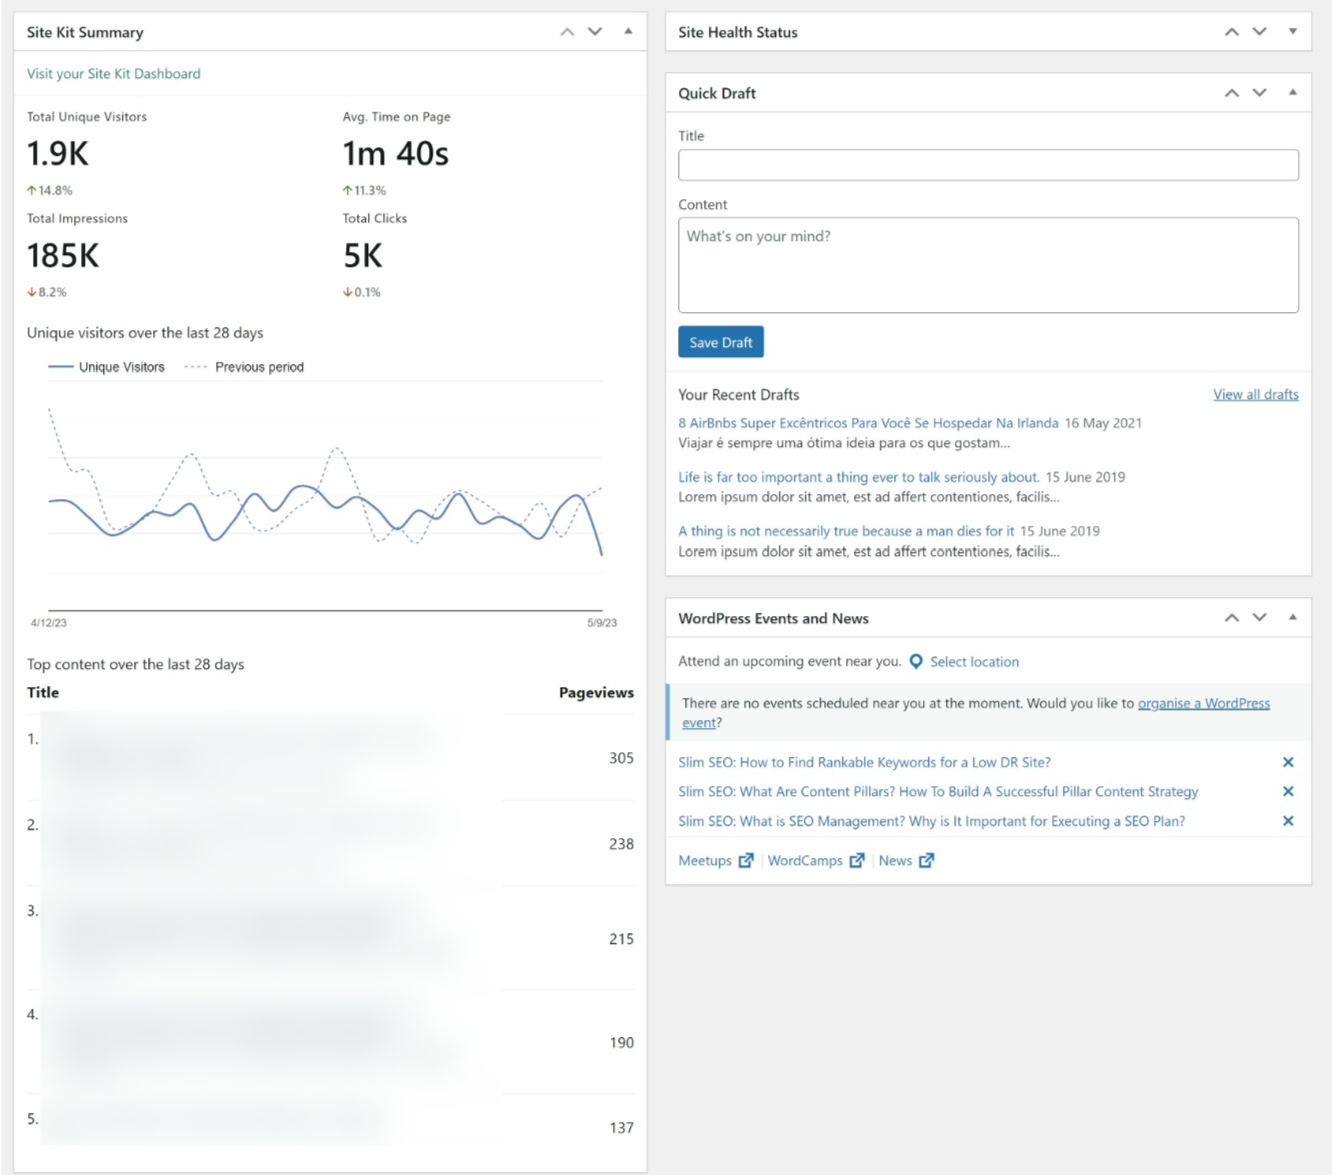The image size is (1332, 1175).
Task: Open View all drafts
Action: (1255, 394)
